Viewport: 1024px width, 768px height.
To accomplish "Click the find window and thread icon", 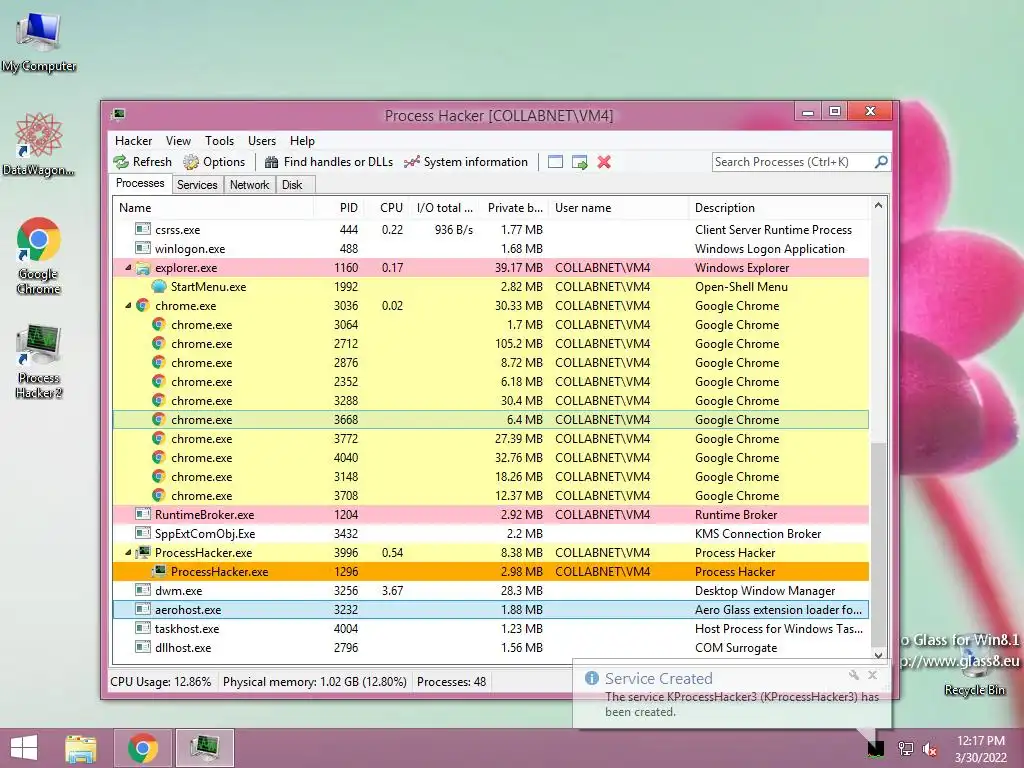I will [x=579, y=162].
